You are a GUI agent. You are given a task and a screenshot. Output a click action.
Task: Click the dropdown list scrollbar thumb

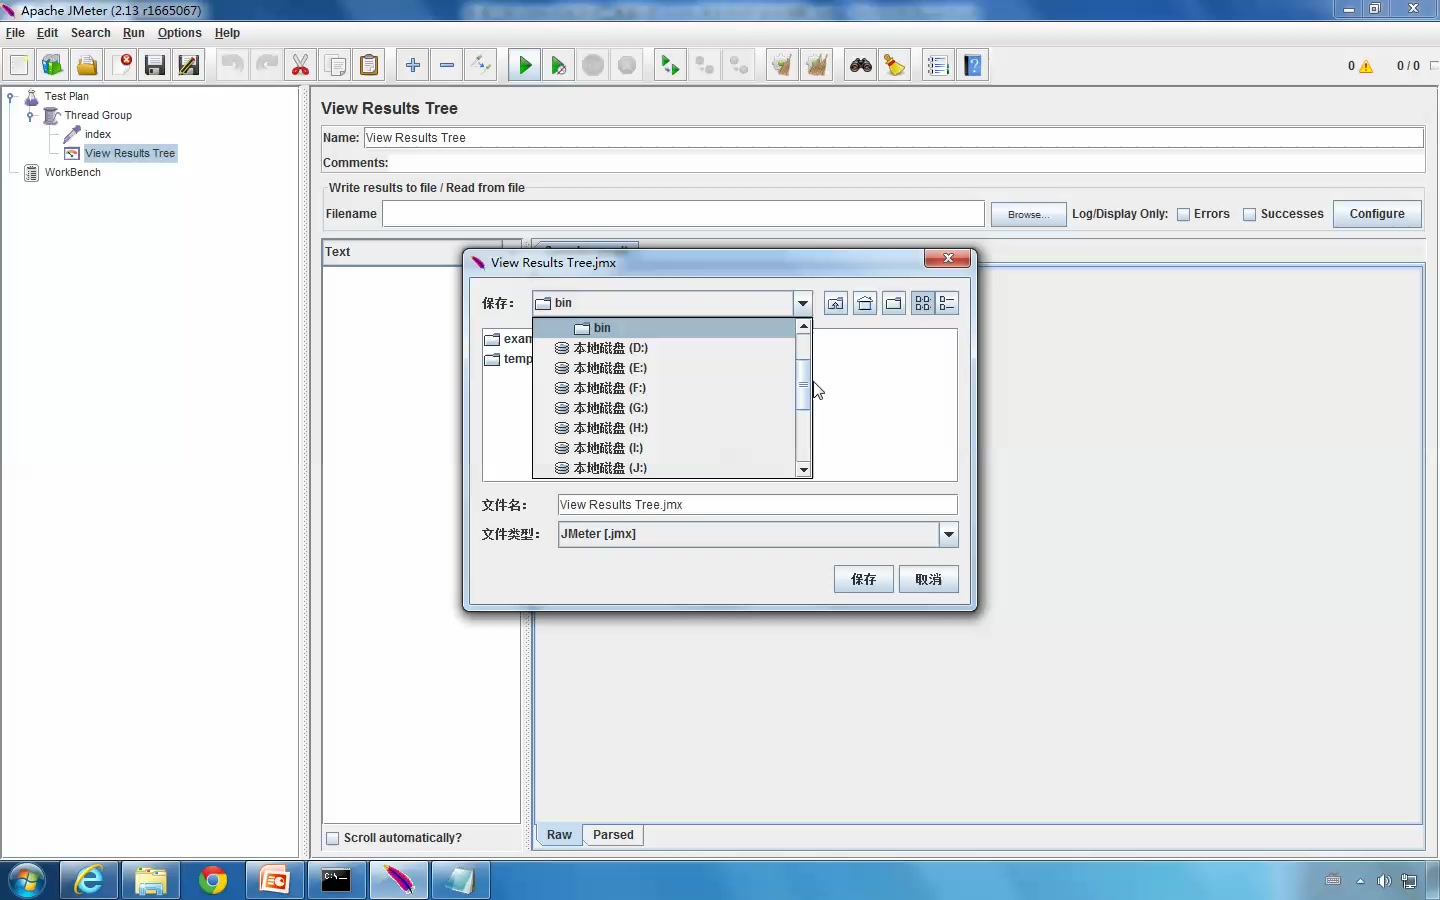[803, 385]
